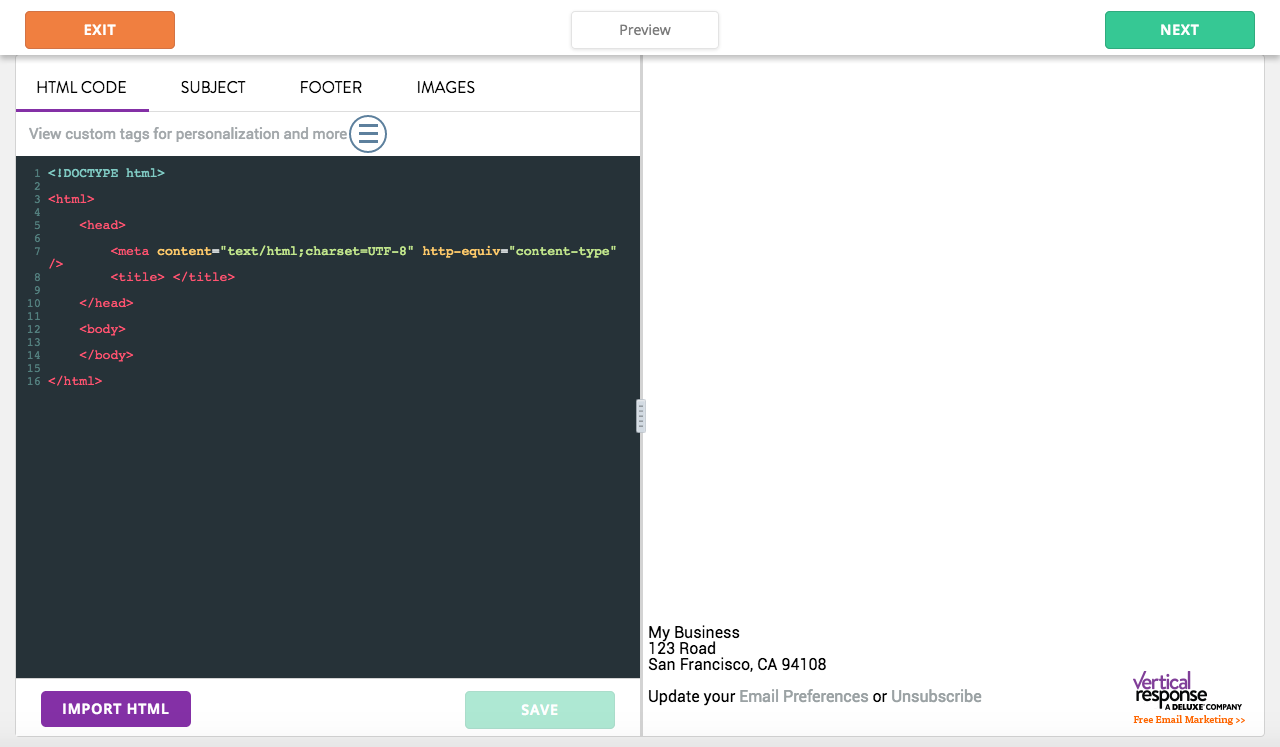The width and height of the screenshot is (1280, 747).
Task: Click the opening <html> tag line
Action: (x=71, y=199)
